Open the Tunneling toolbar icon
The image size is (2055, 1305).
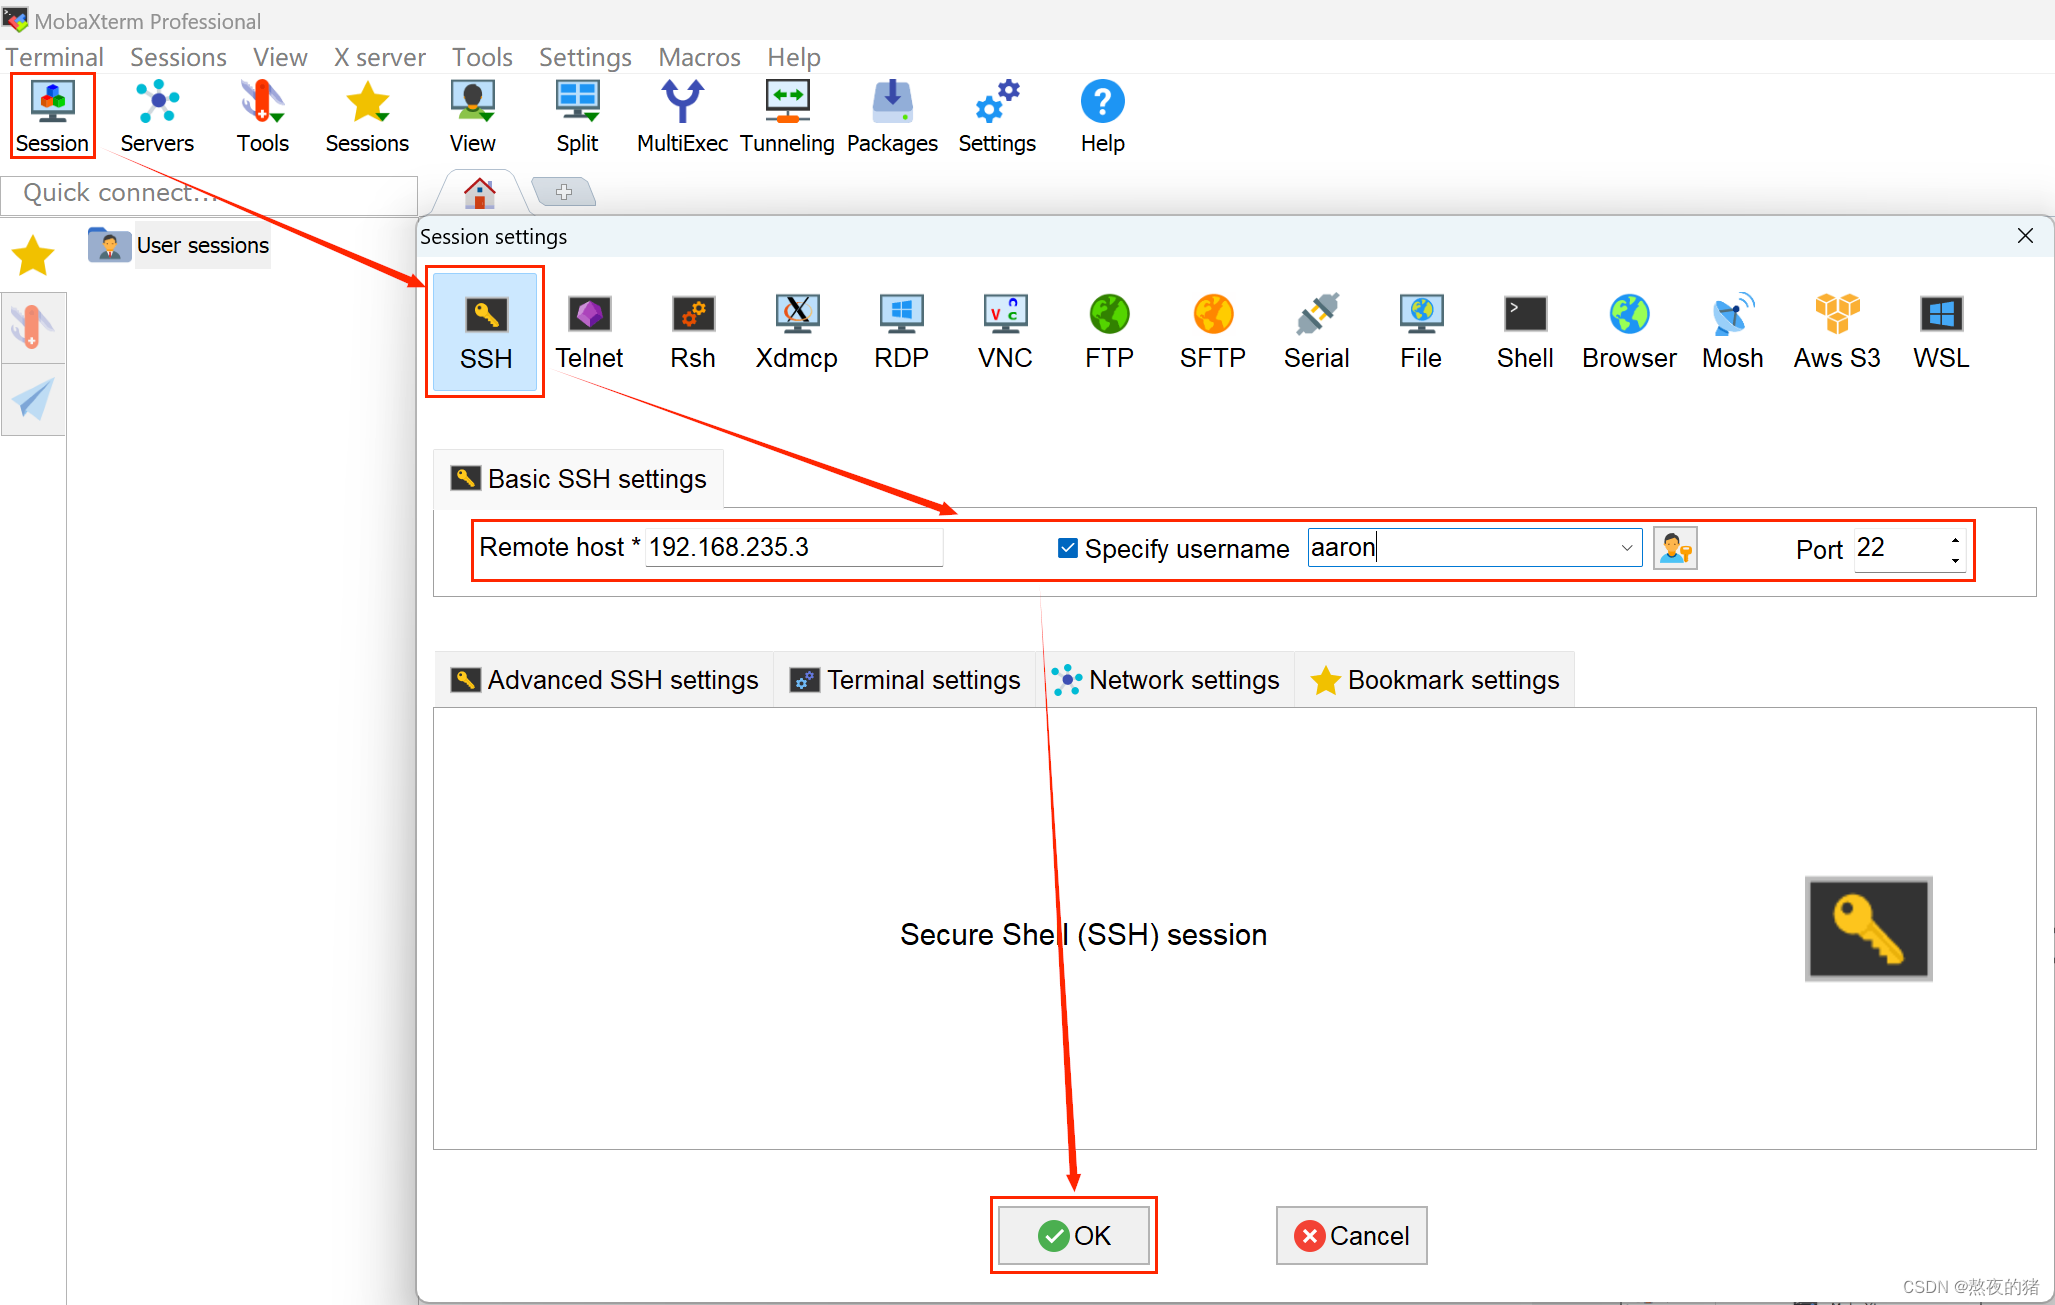787,116
